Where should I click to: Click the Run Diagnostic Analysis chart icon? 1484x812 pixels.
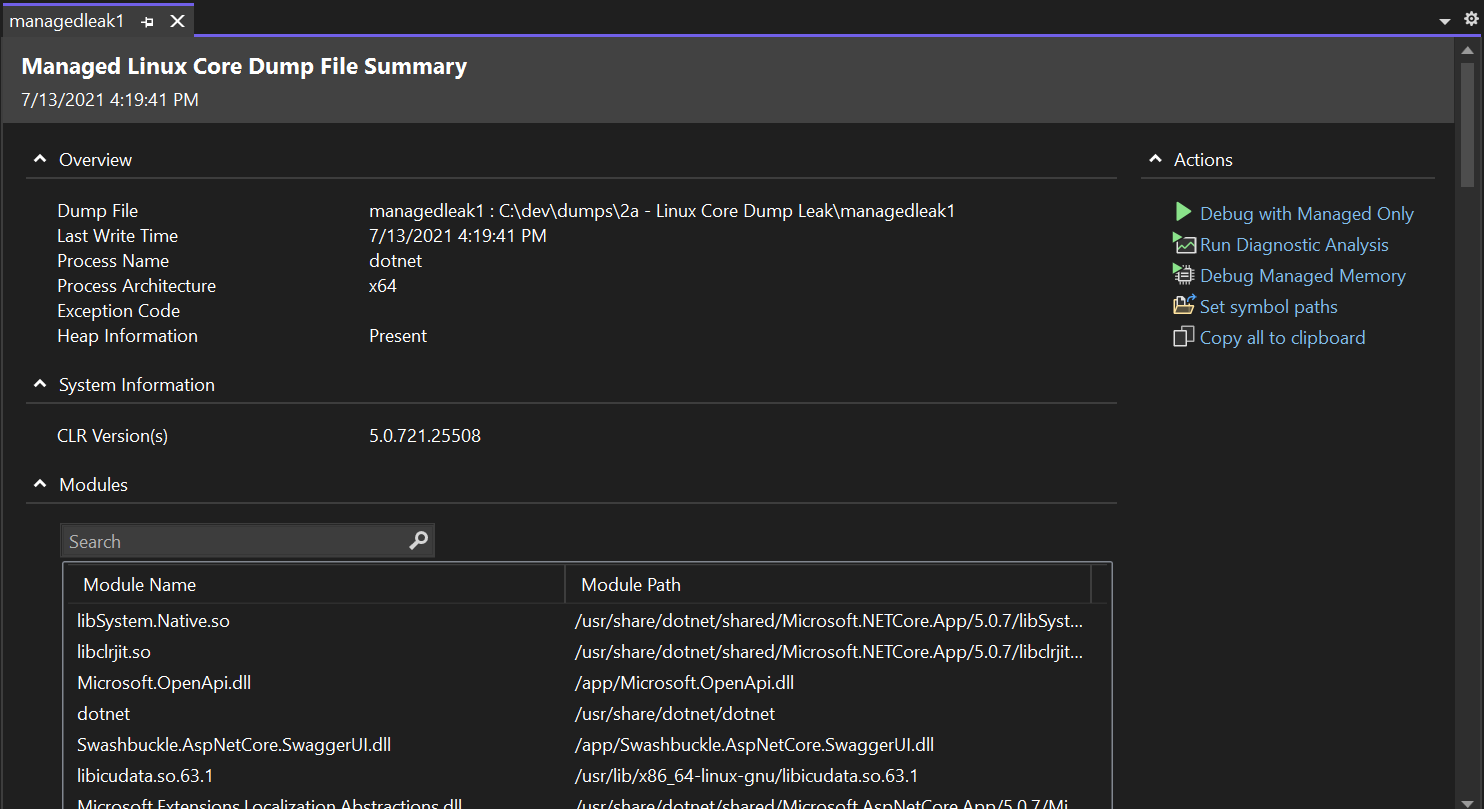coord(1184,243)
